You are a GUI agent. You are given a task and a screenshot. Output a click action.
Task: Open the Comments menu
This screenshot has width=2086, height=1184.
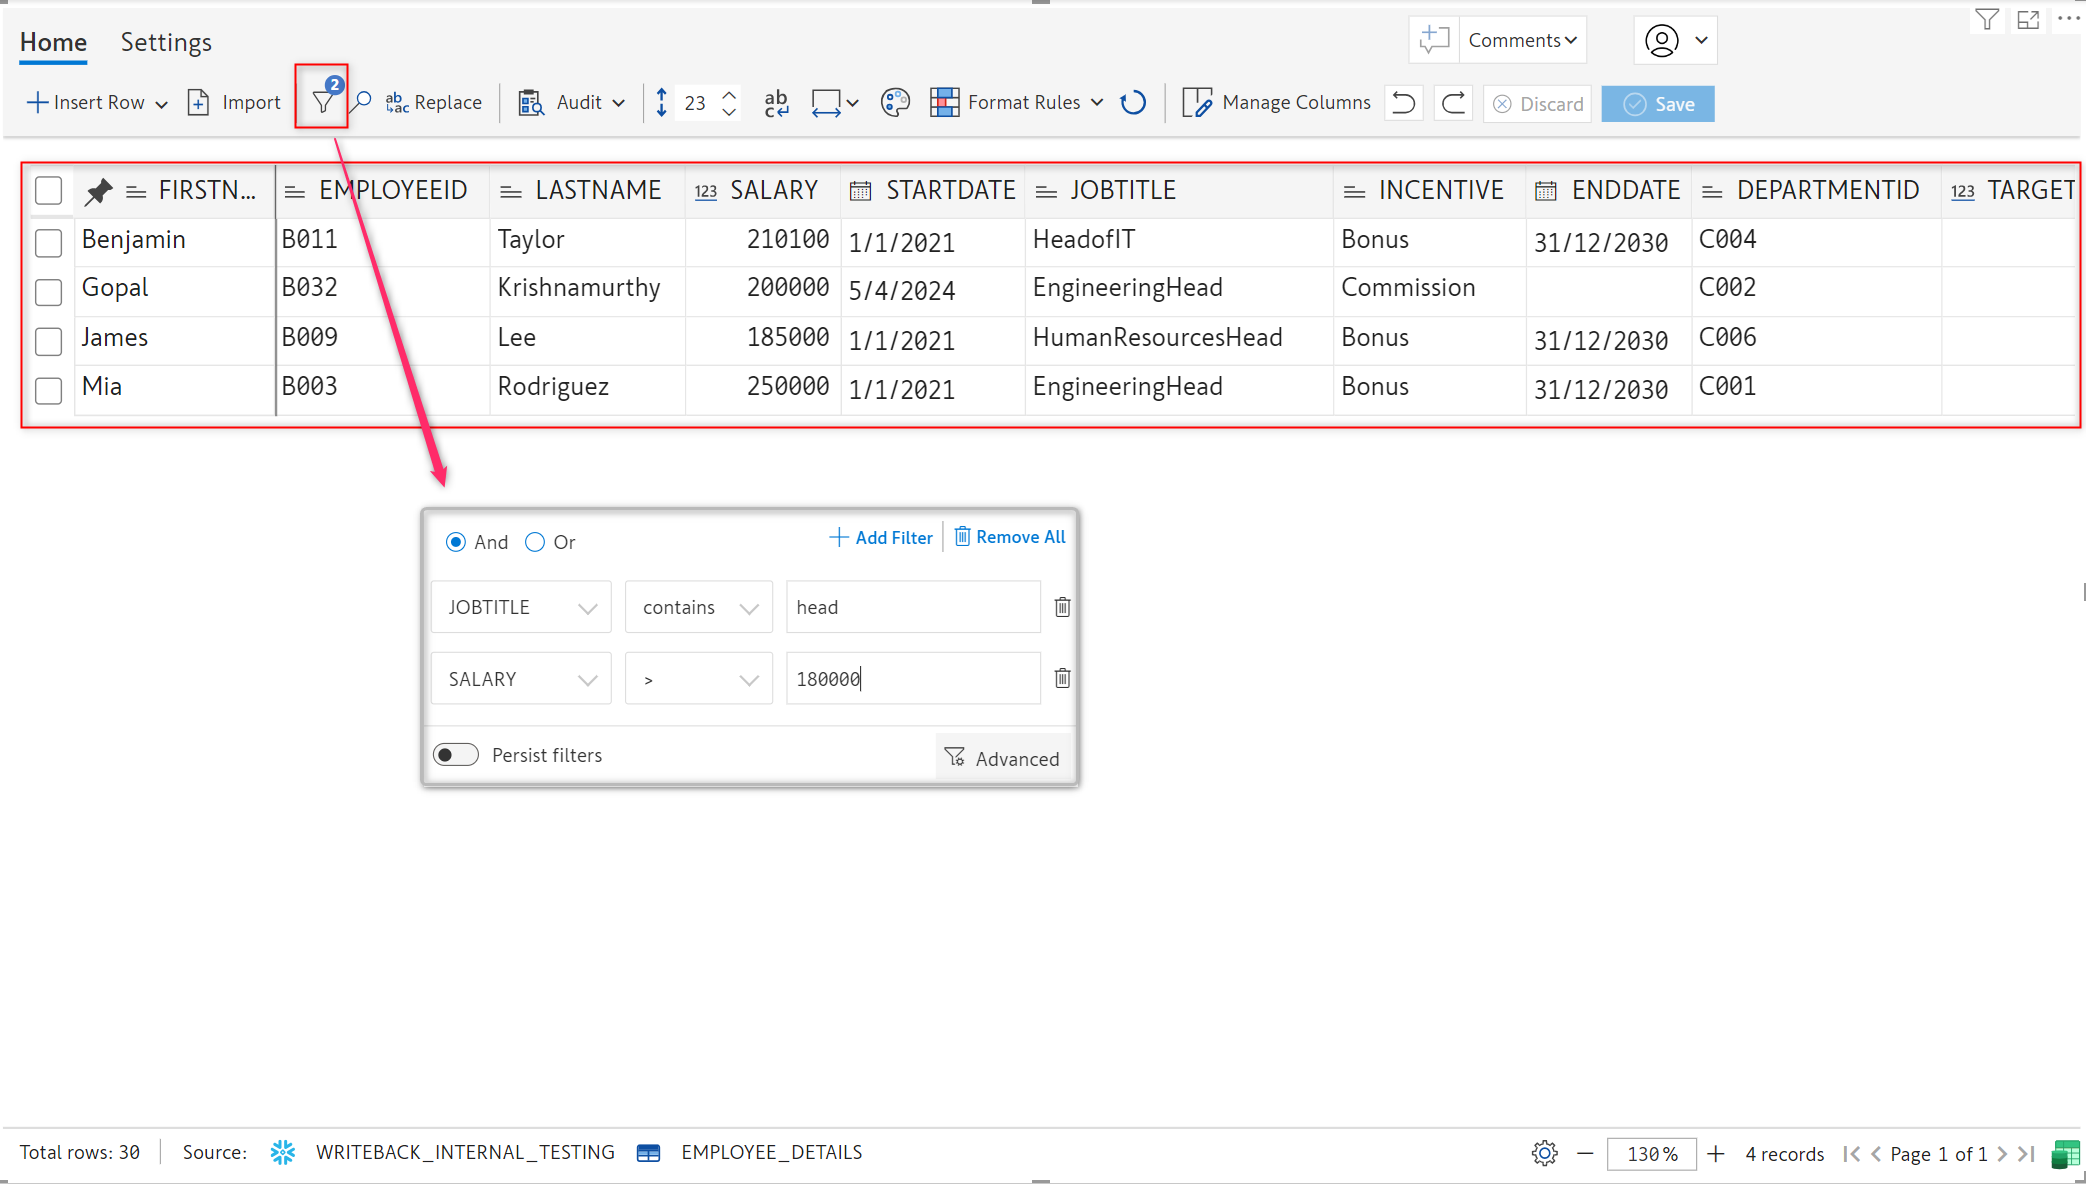1521,40
